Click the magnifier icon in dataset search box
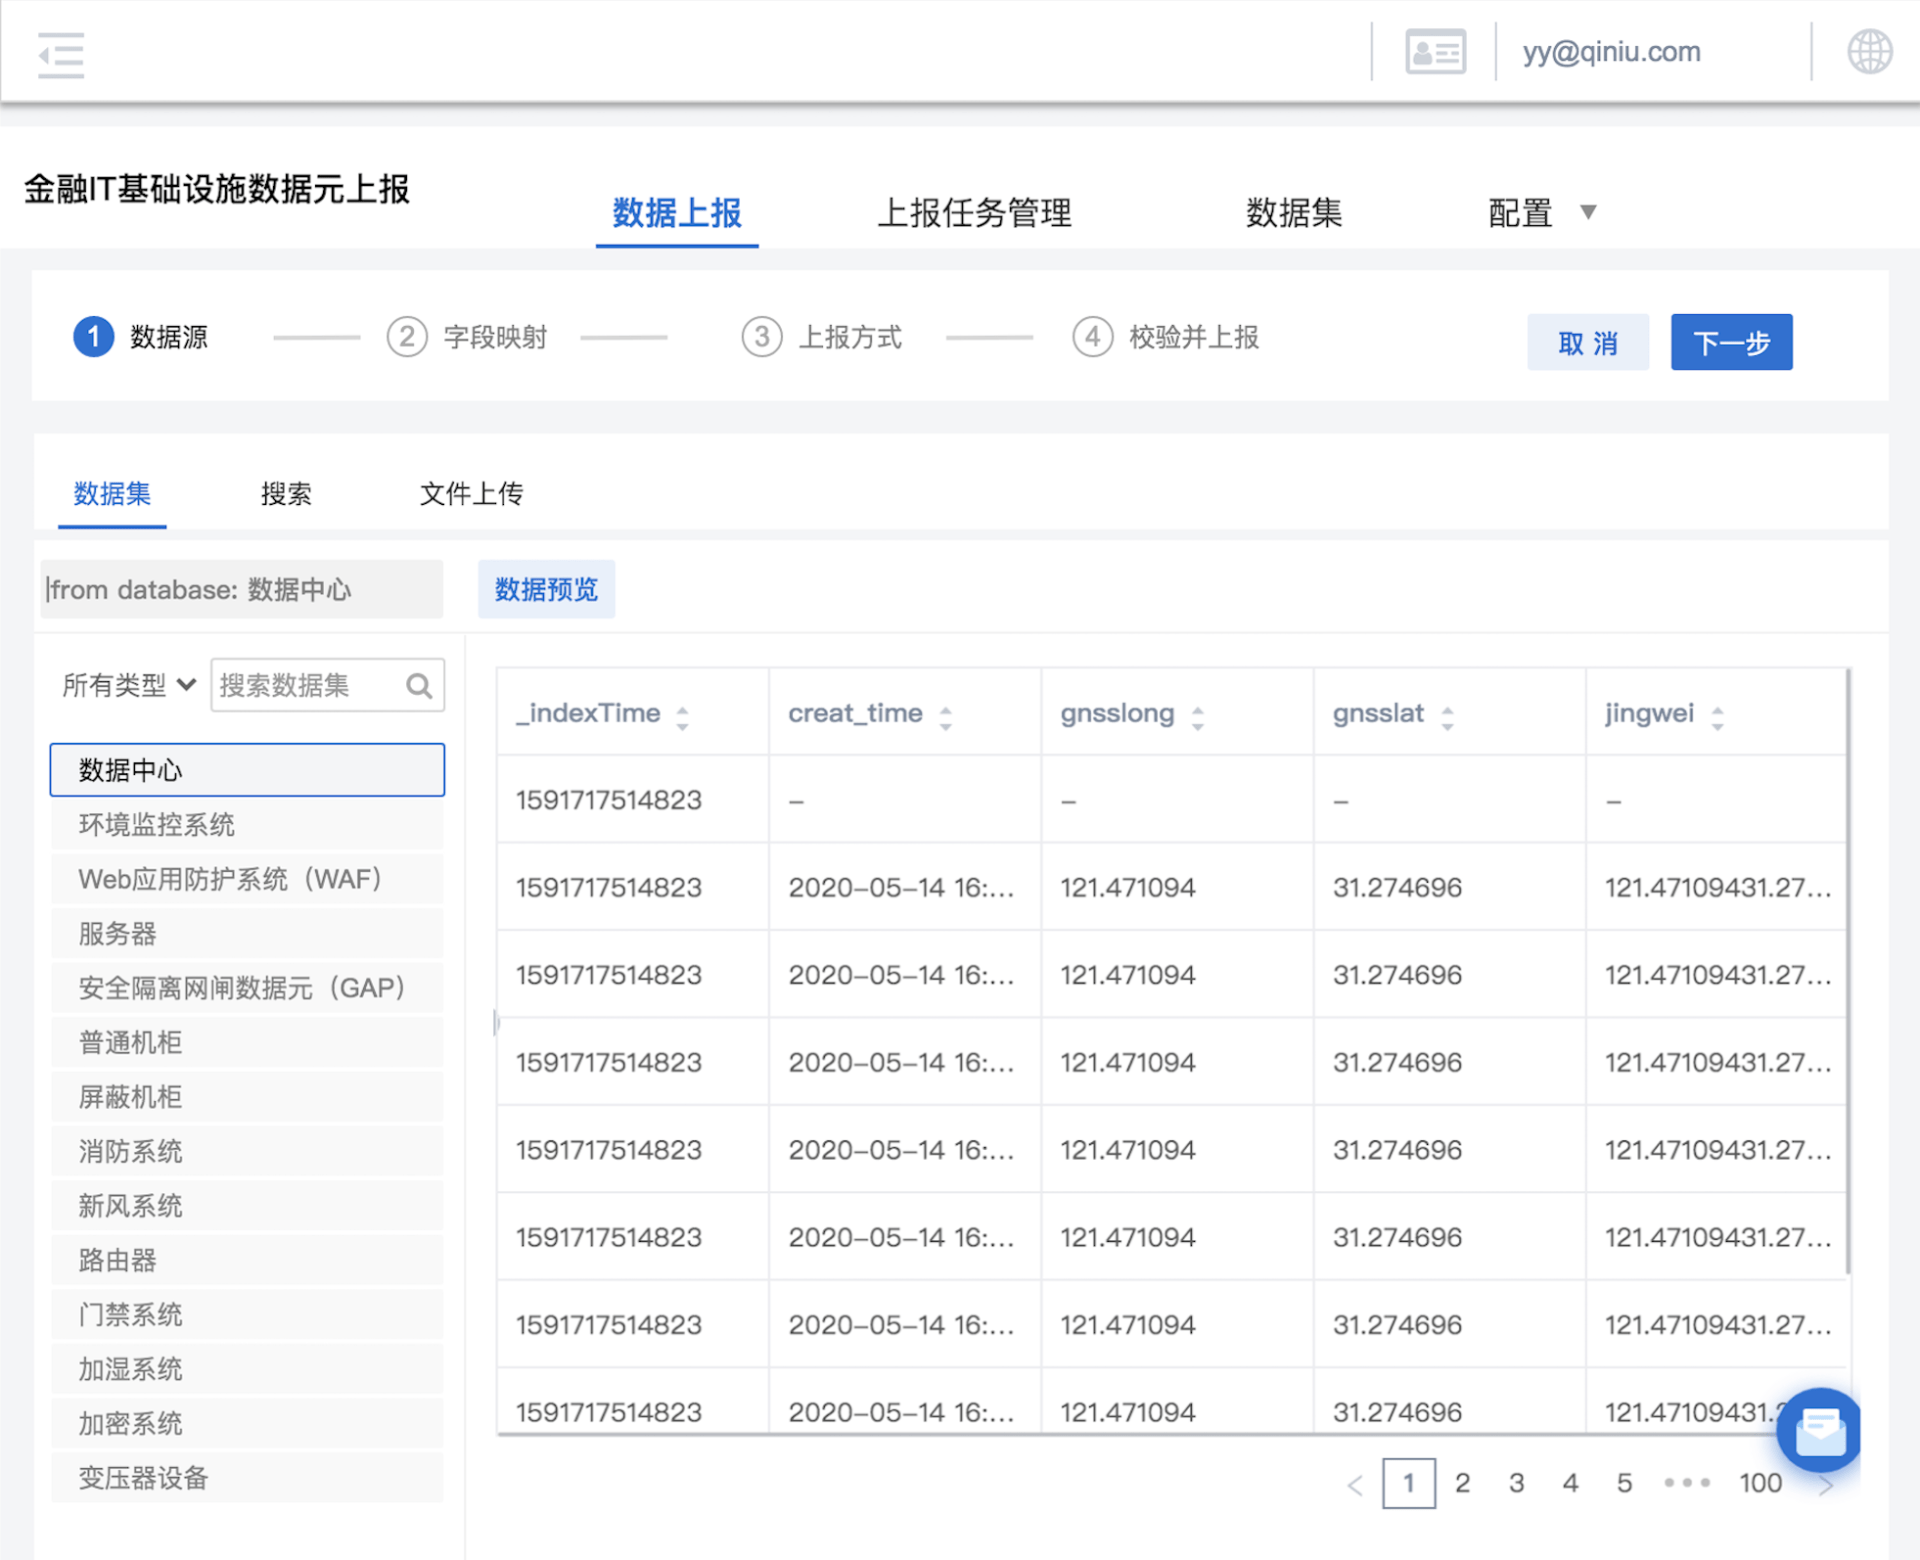 click(419, 685)
